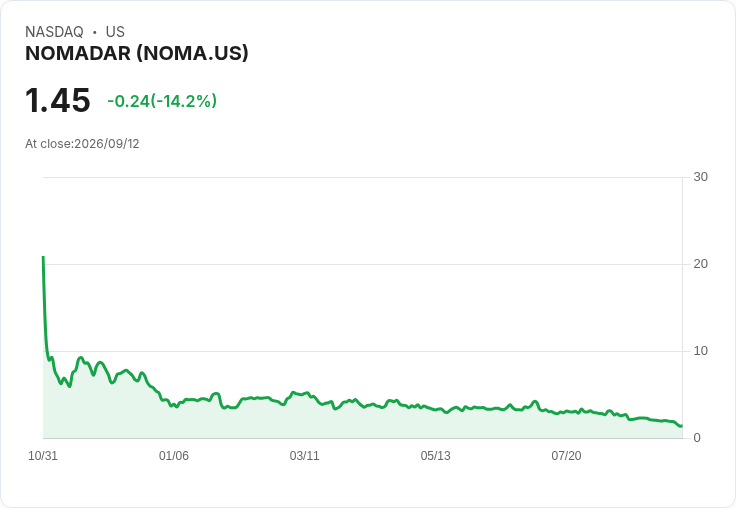Click the 10/31 date axis label
This screenshot has width=736, height=508.
pos(43,456)
